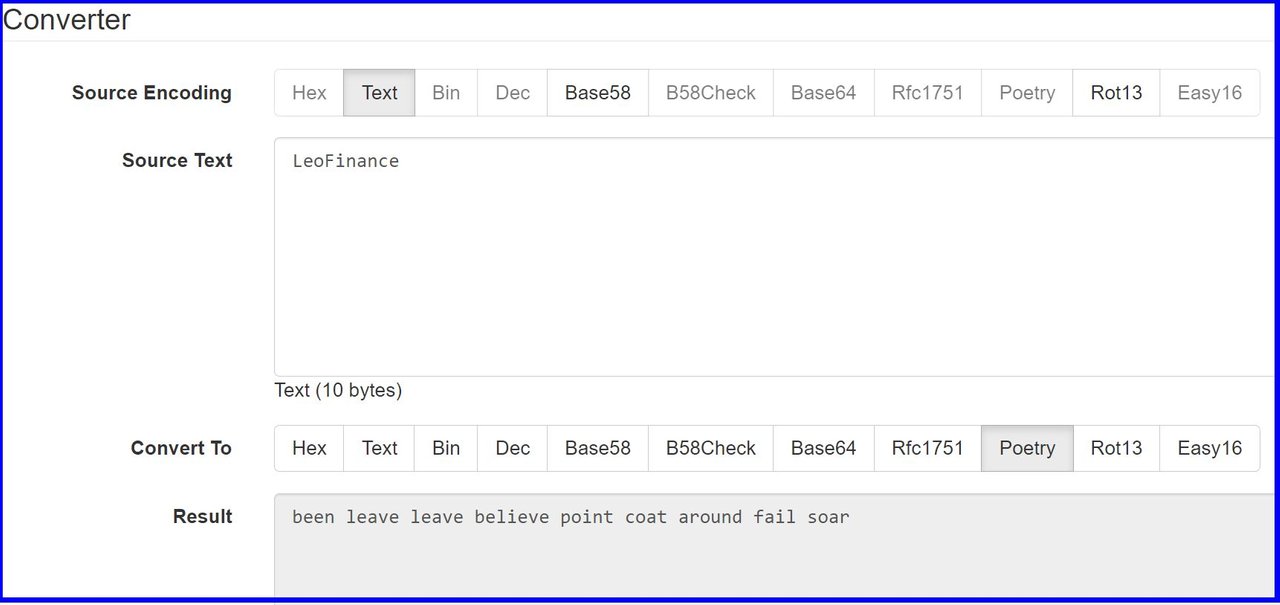The height and width of the screenshot is (605, 1280).
Task: Click into the Source Text box containing LeoFinance
Action: point(777,257)
